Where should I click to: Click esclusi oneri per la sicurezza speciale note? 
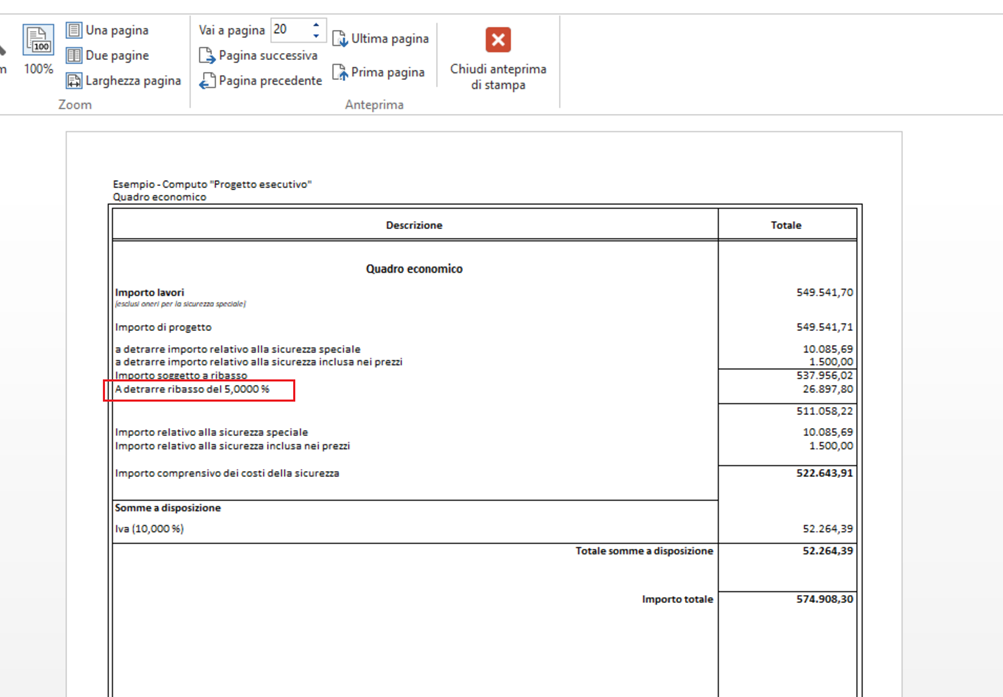click(x=180, y=304)
